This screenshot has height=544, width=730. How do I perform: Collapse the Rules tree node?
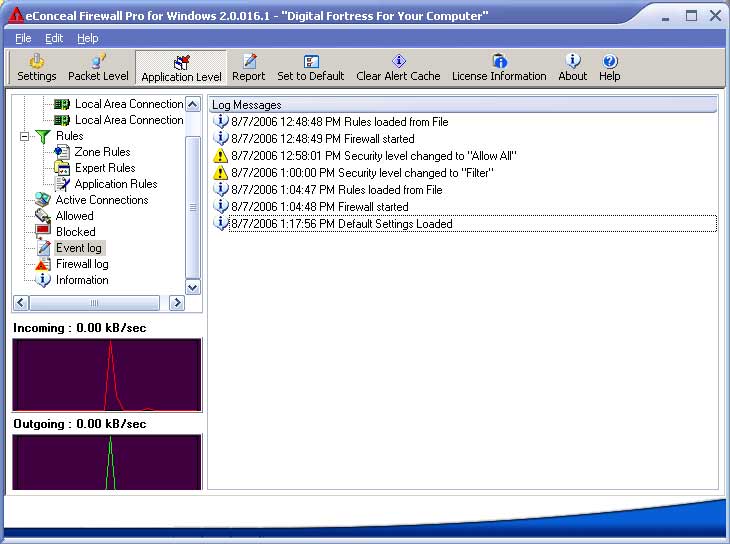pos(24,136)
